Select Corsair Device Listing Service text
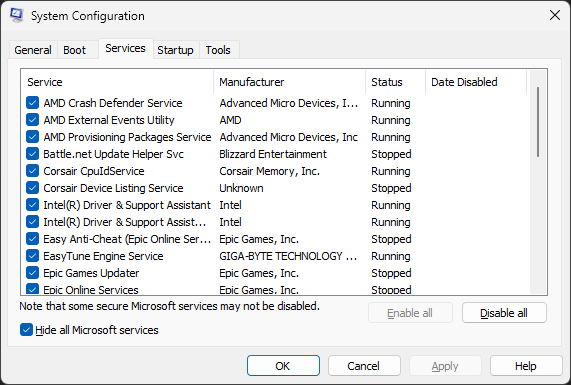The height and width of the screenshot is (385, 571). tap(113, 188)
